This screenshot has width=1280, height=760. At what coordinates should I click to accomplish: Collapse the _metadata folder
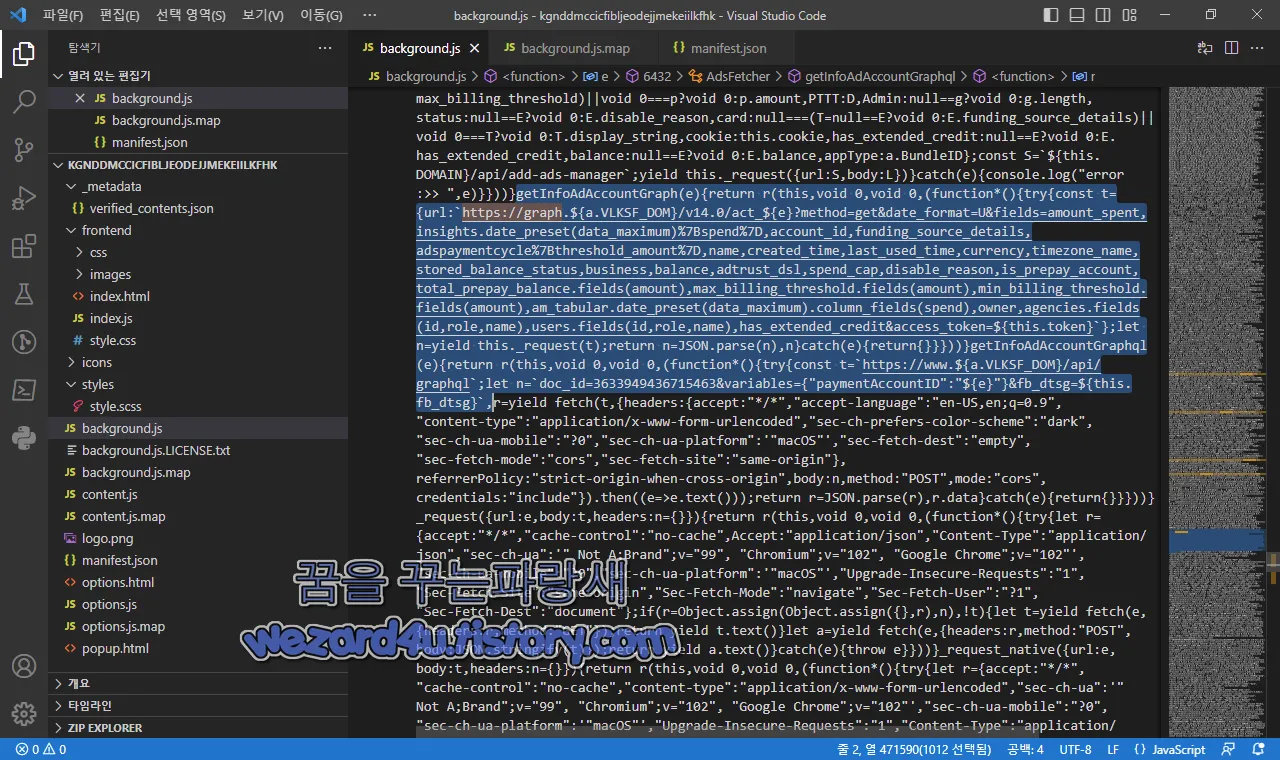coord(198,187)
